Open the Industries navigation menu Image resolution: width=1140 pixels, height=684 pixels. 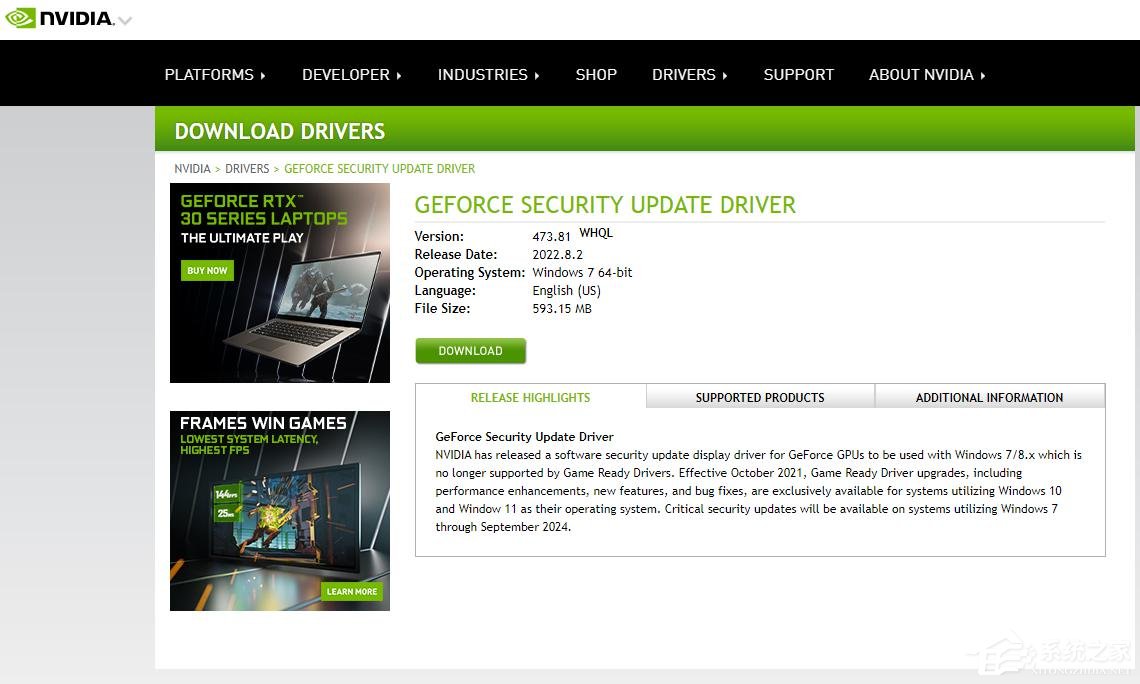click(x=488, y=75)
